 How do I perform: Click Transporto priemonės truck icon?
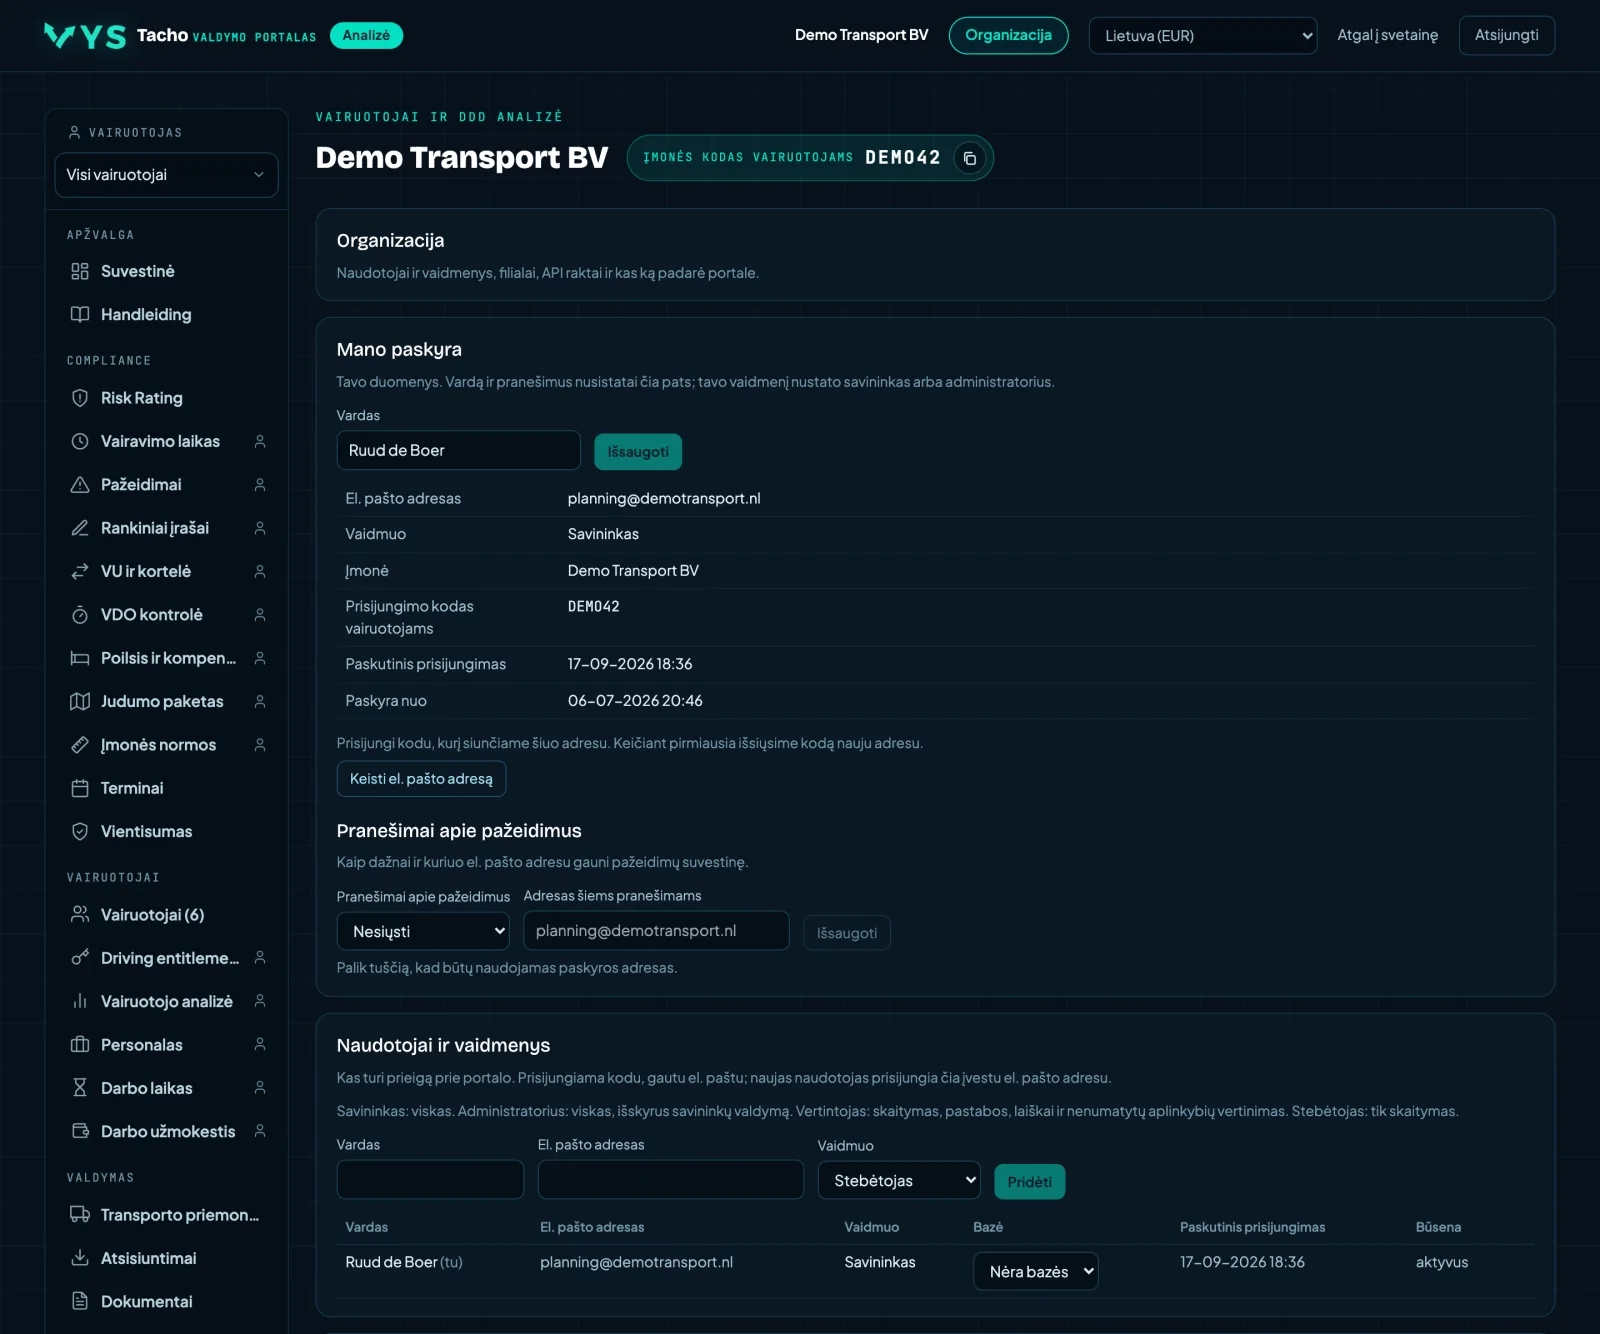click(80, 1215)
